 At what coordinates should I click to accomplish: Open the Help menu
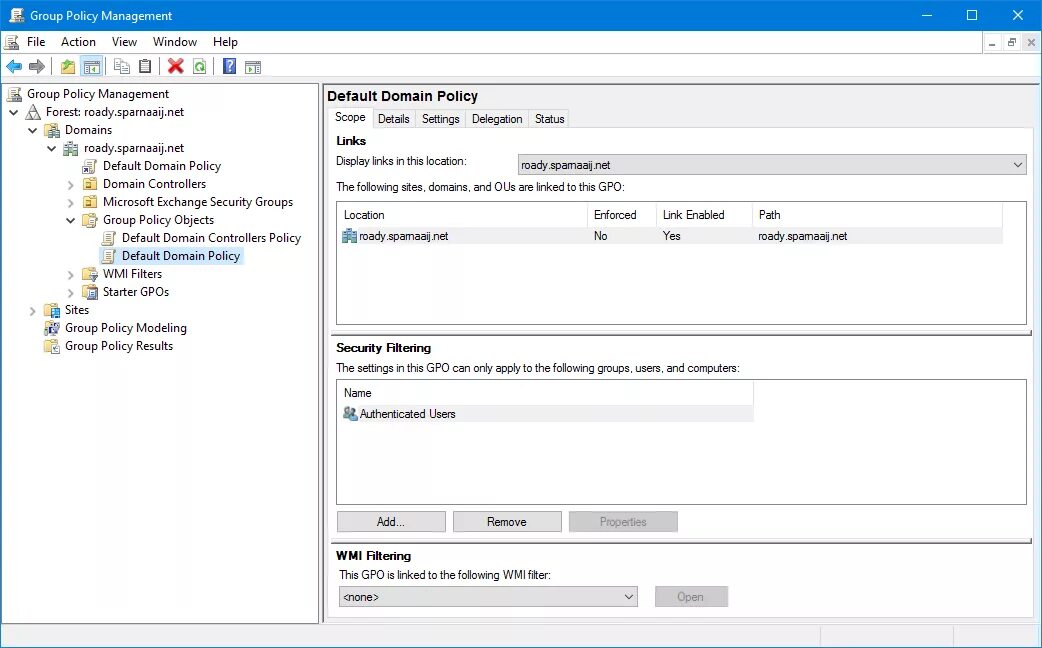tap(225, 42)
